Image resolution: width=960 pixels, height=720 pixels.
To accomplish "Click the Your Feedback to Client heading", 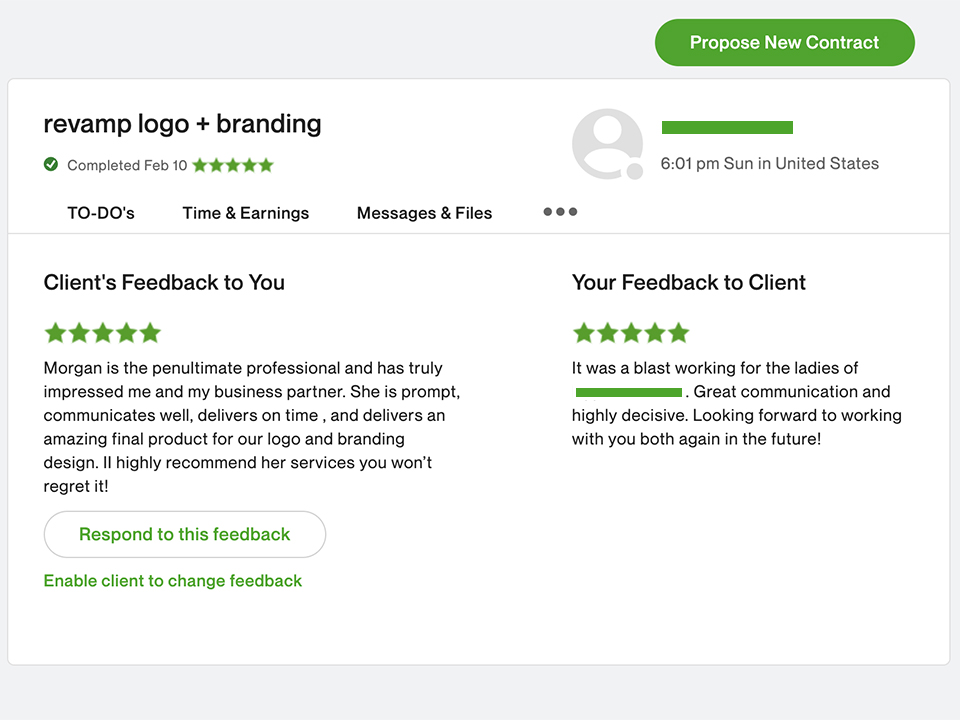I will point(689,282).
